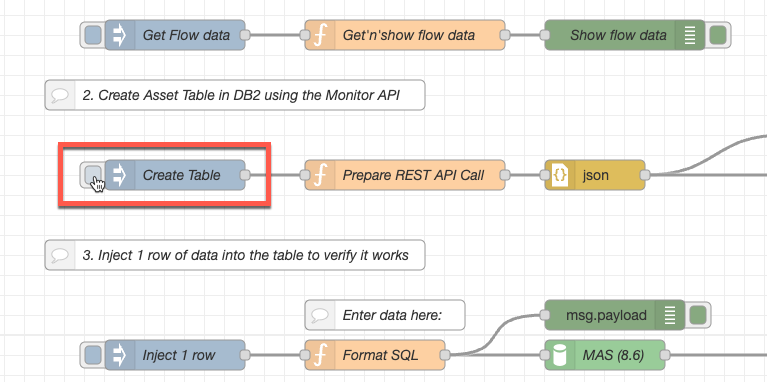Select the function icon on Prepare REST API Call
Image resolution: width=767 pixels, height=382 pixels.
point(320,175)
